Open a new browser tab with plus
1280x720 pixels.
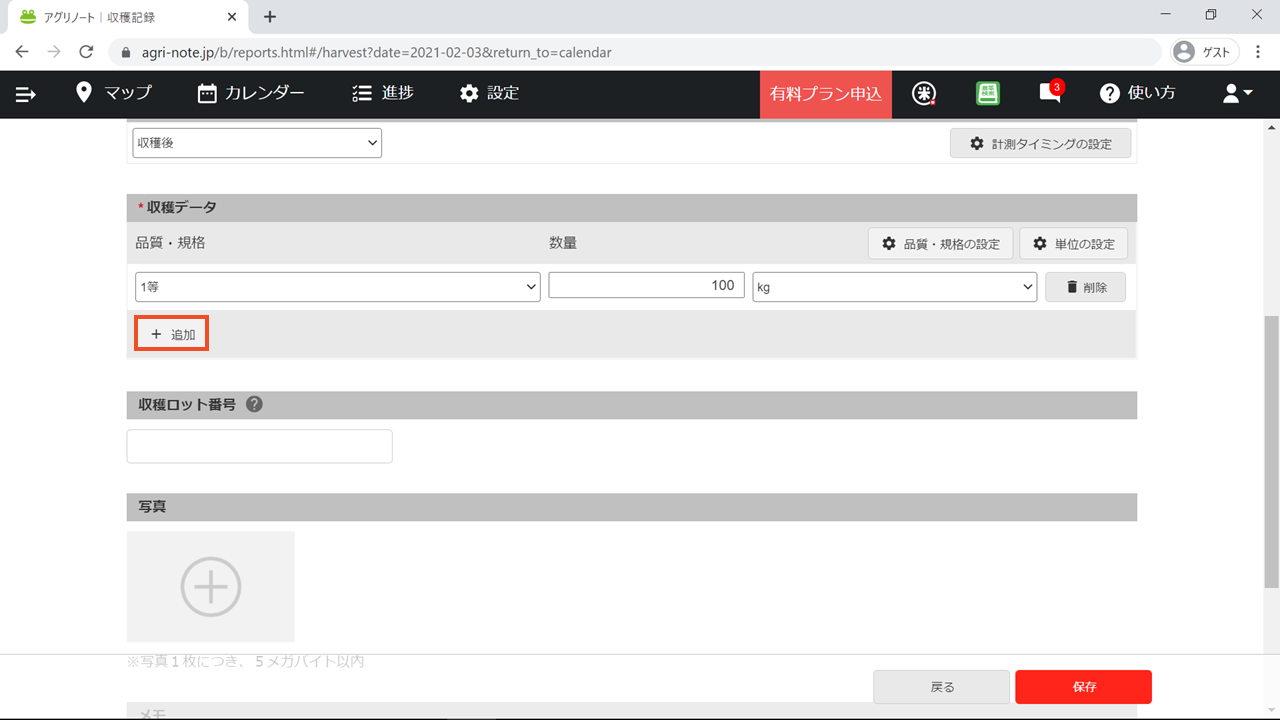pyautogui.click(x=270, y=17)
